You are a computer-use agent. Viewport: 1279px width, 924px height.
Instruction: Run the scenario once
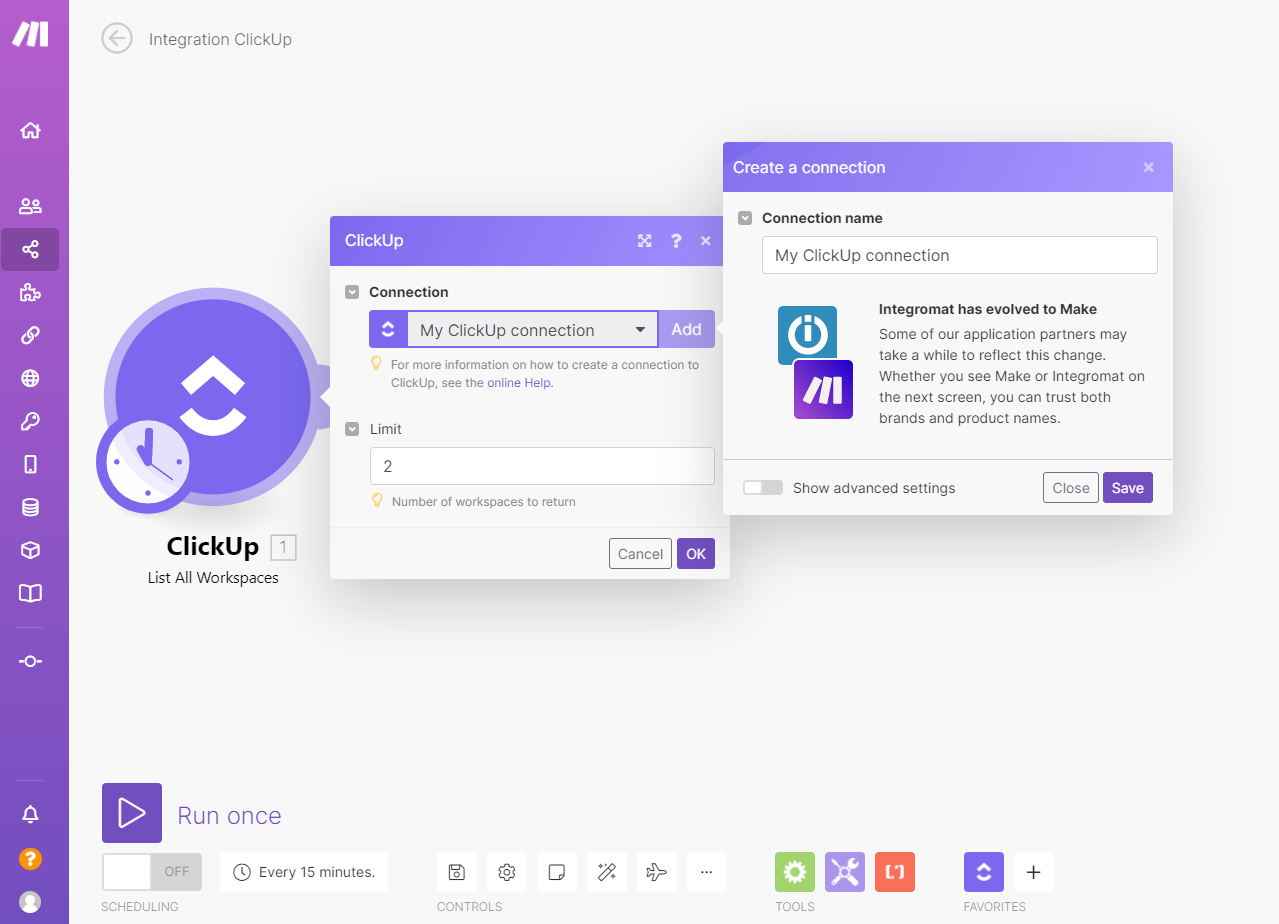[131, 813]
